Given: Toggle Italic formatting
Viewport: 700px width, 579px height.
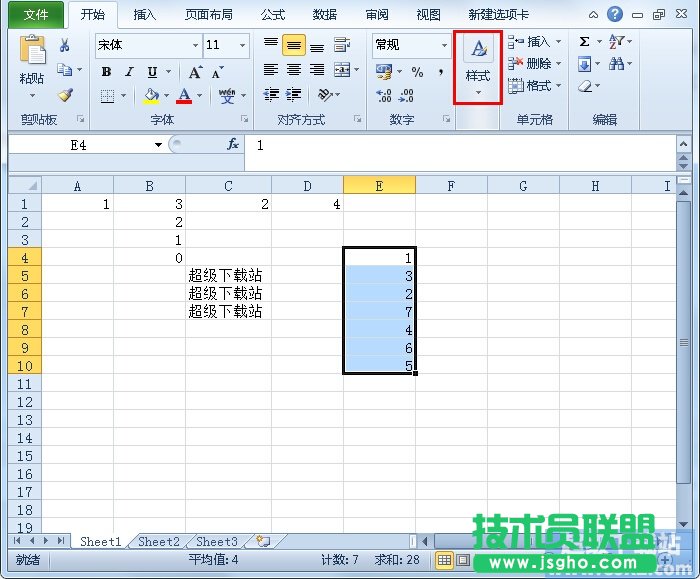Looking at the screenshot, I should tap(129, 71).
